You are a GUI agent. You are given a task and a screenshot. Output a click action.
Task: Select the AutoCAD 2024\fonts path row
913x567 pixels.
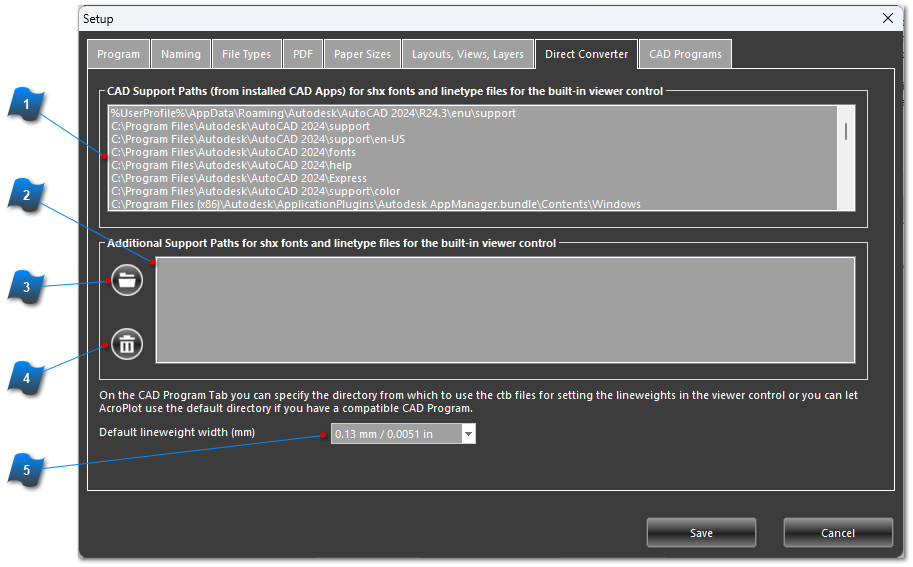click(x=473, y=152)
